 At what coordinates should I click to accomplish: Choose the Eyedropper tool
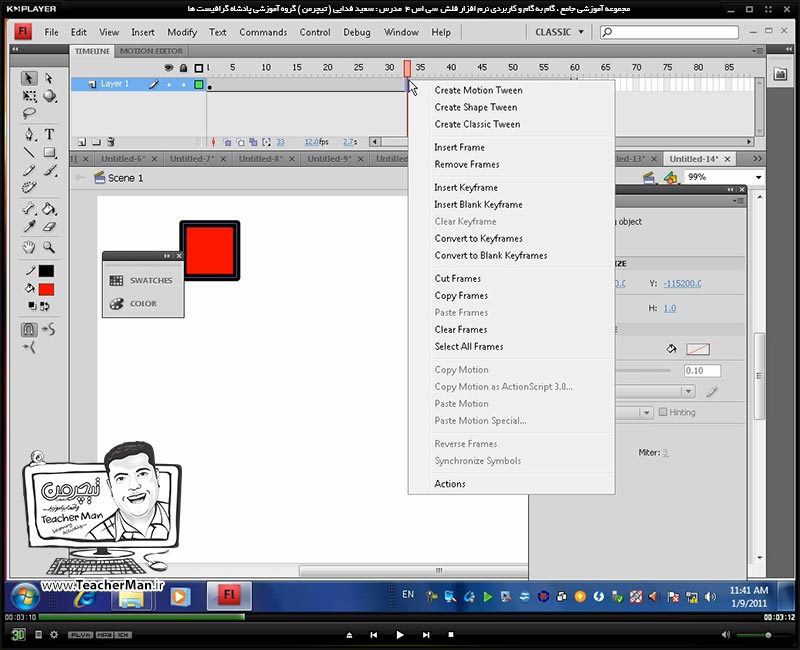[29, 227]
